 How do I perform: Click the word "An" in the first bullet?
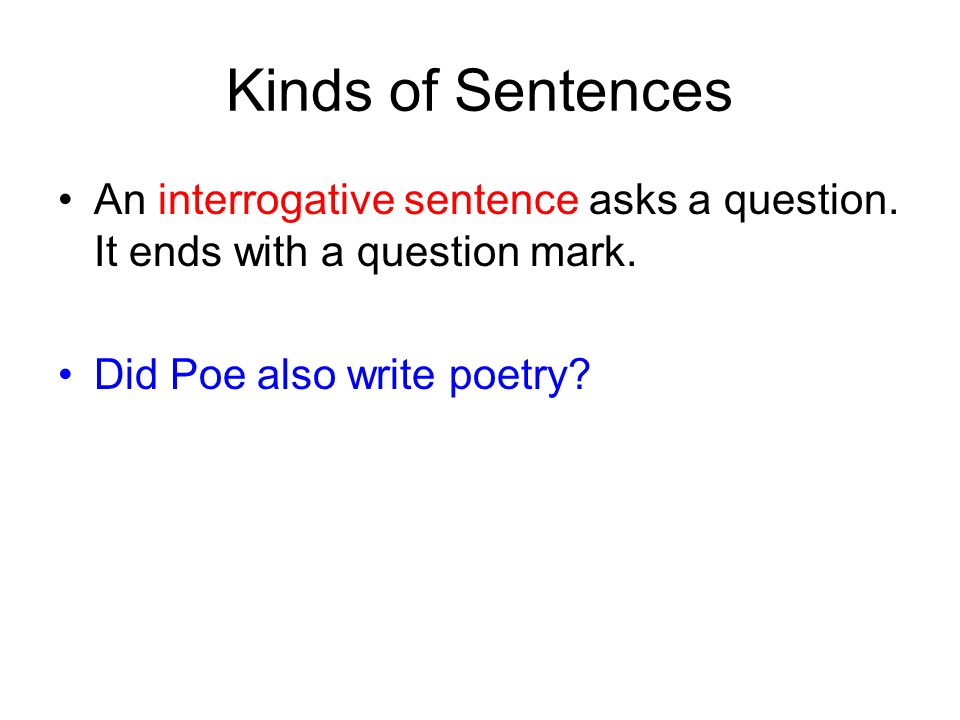pyautogui.click(x=120, y=200)
